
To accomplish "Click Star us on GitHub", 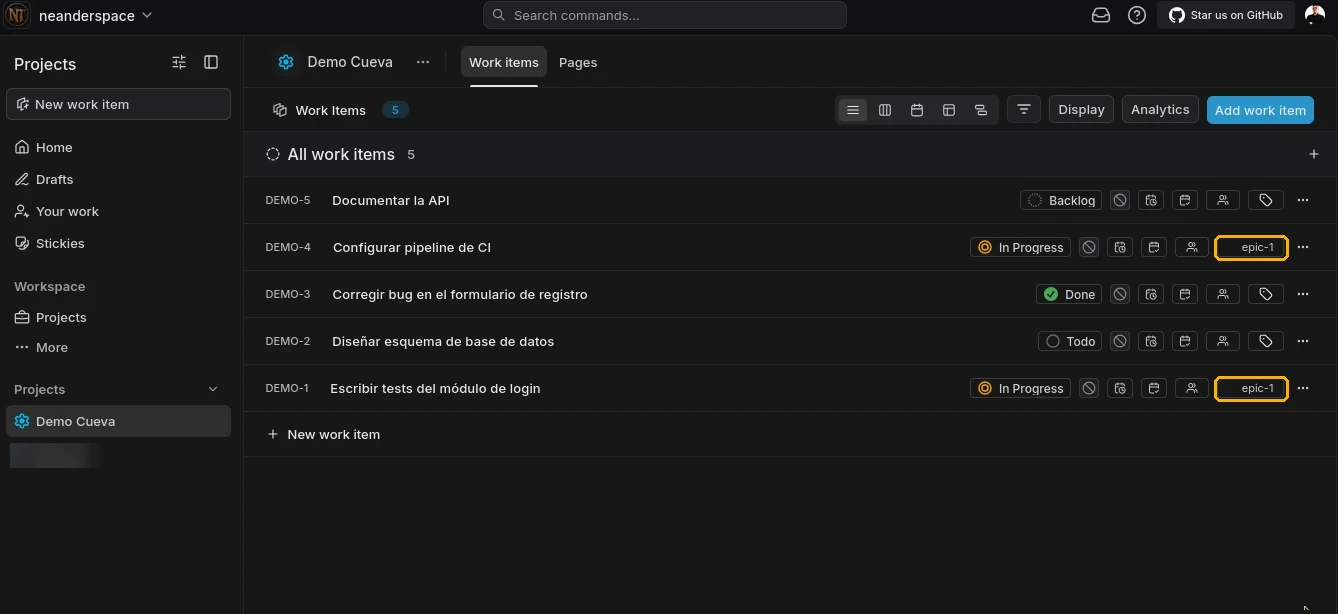I will pyautogui.click(x=1226, y=15).
